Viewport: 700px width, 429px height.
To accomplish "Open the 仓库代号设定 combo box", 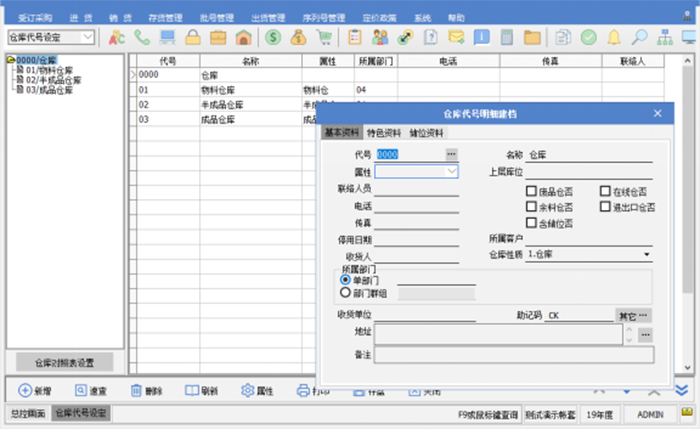I will tap(87, 37).
